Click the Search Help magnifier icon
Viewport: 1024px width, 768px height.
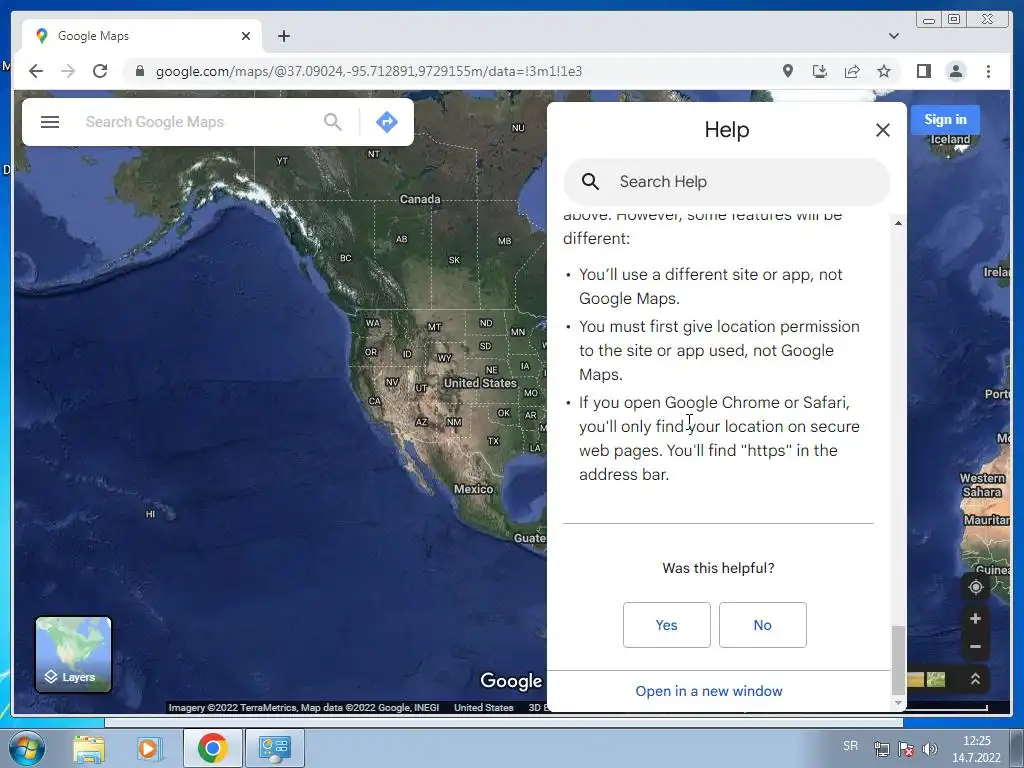coord(590,182)
